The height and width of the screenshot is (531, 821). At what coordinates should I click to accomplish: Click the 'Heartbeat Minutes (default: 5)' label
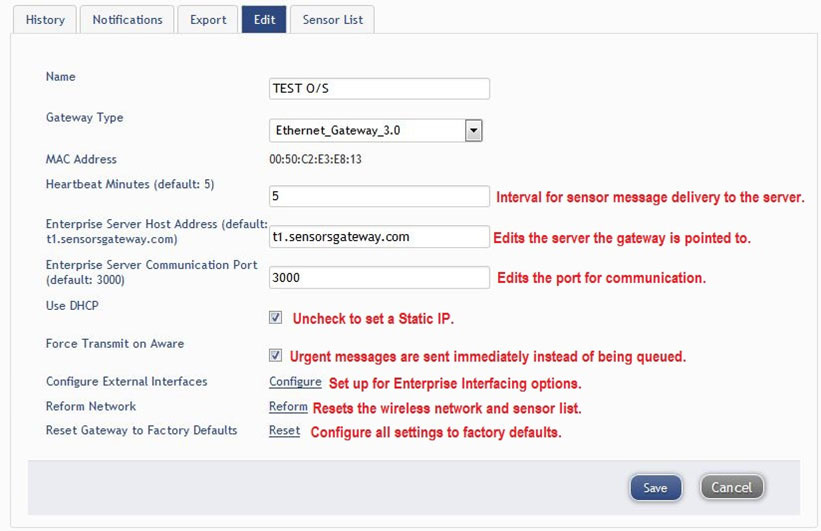[x=130, y=184]
